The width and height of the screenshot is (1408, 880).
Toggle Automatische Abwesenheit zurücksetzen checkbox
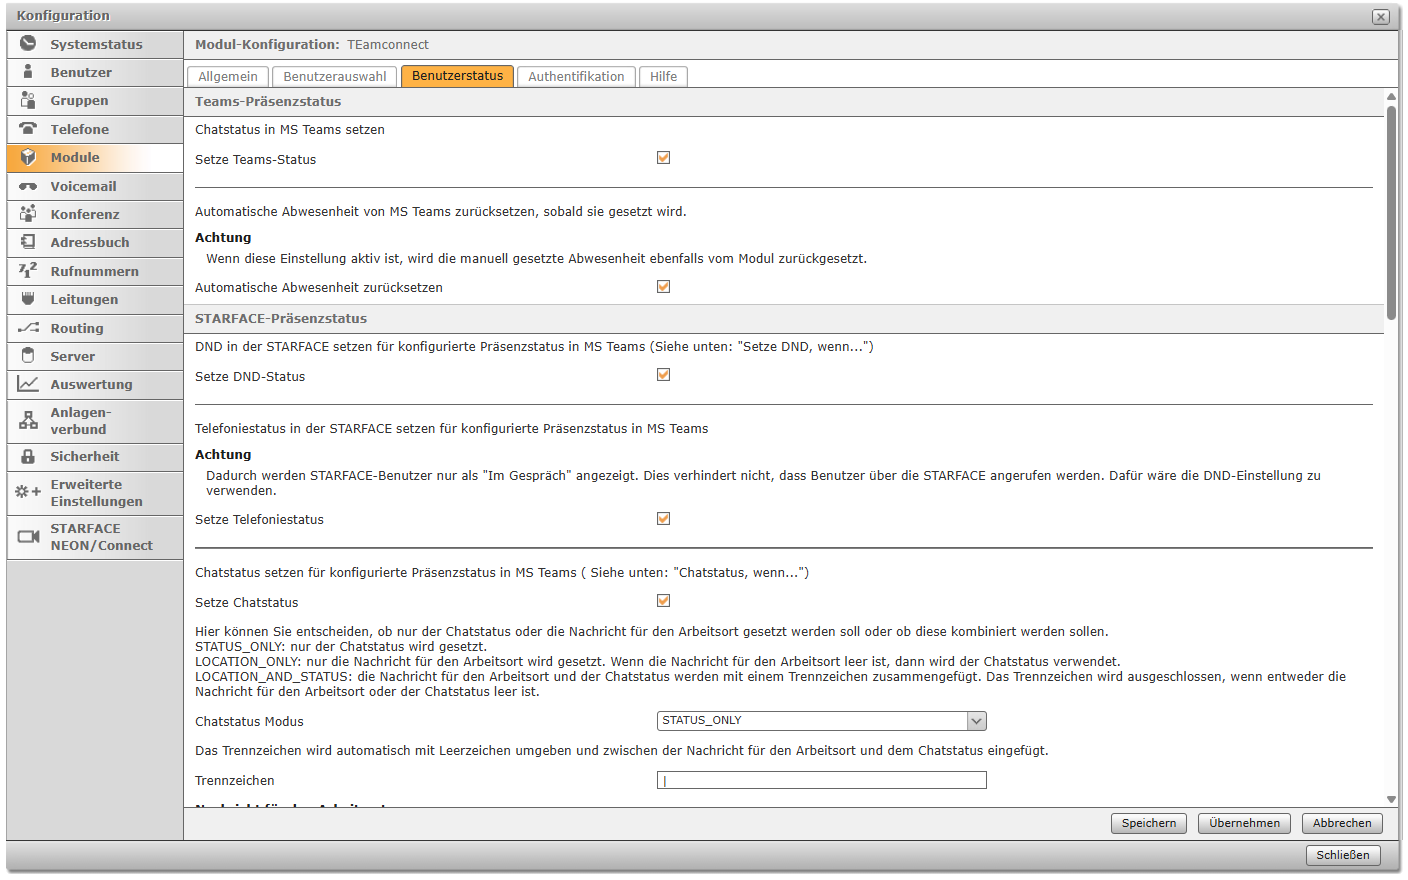point(663,287)
